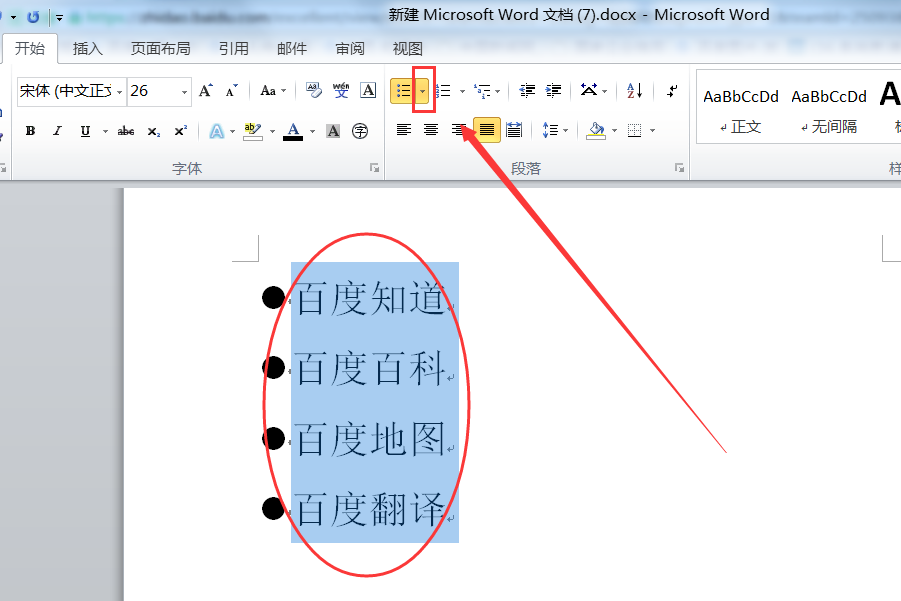Click the multilevel list icon

click(x=483, y=91)
